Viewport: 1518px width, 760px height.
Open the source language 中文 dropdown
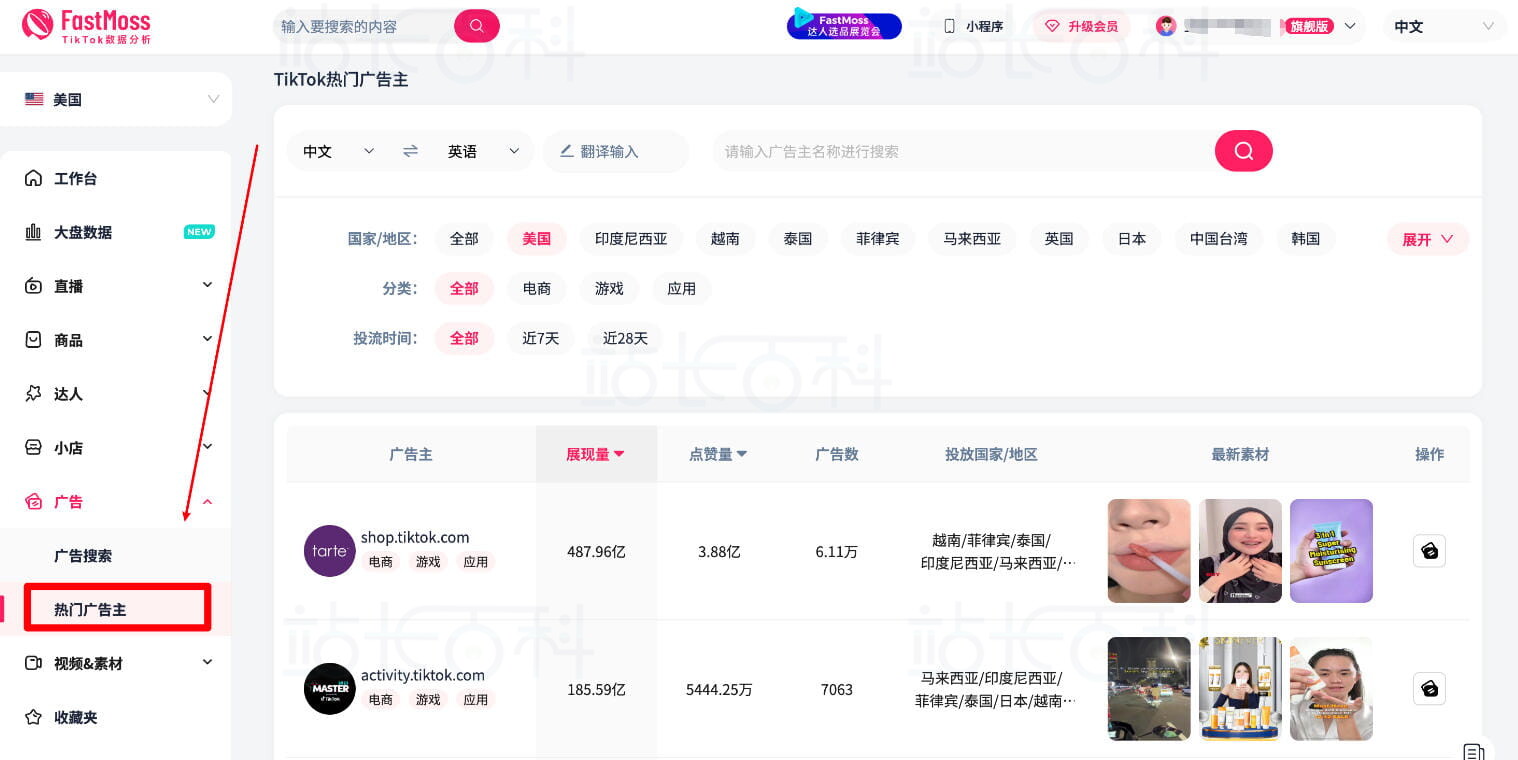338,151
